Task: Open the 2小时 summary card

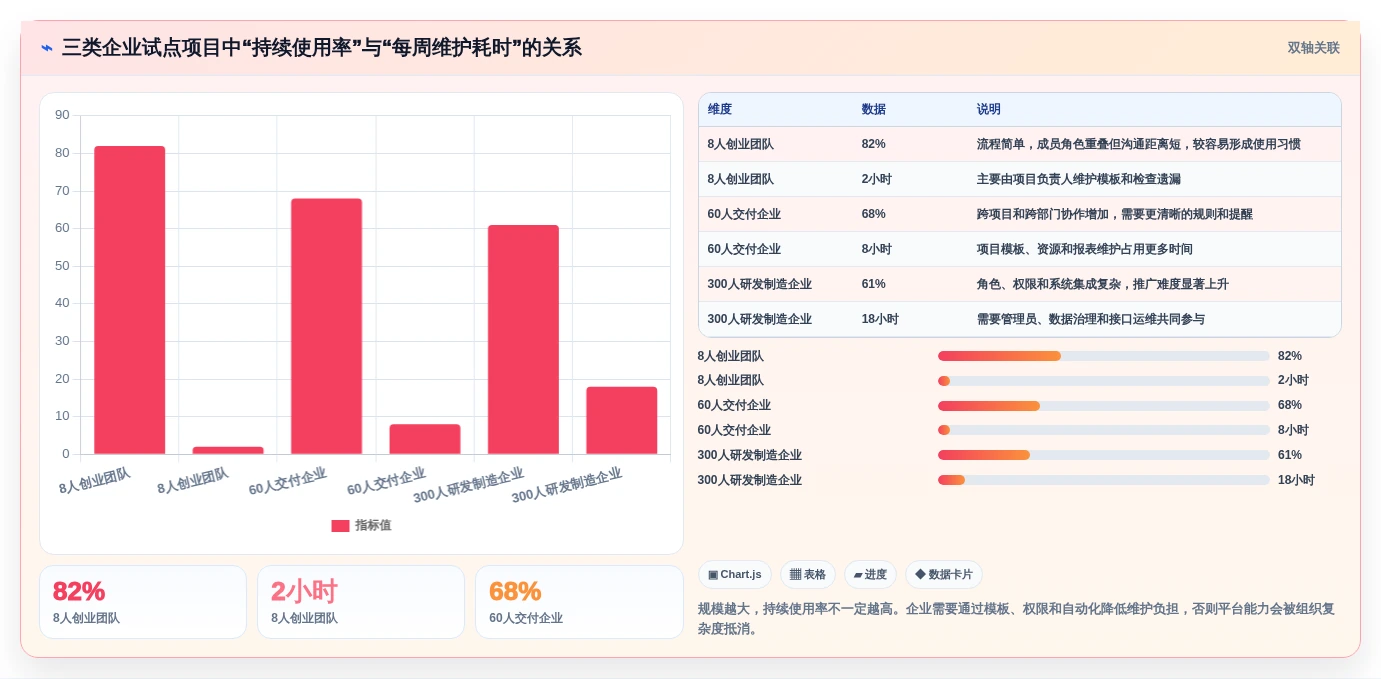Action: (x=361, y=602)
